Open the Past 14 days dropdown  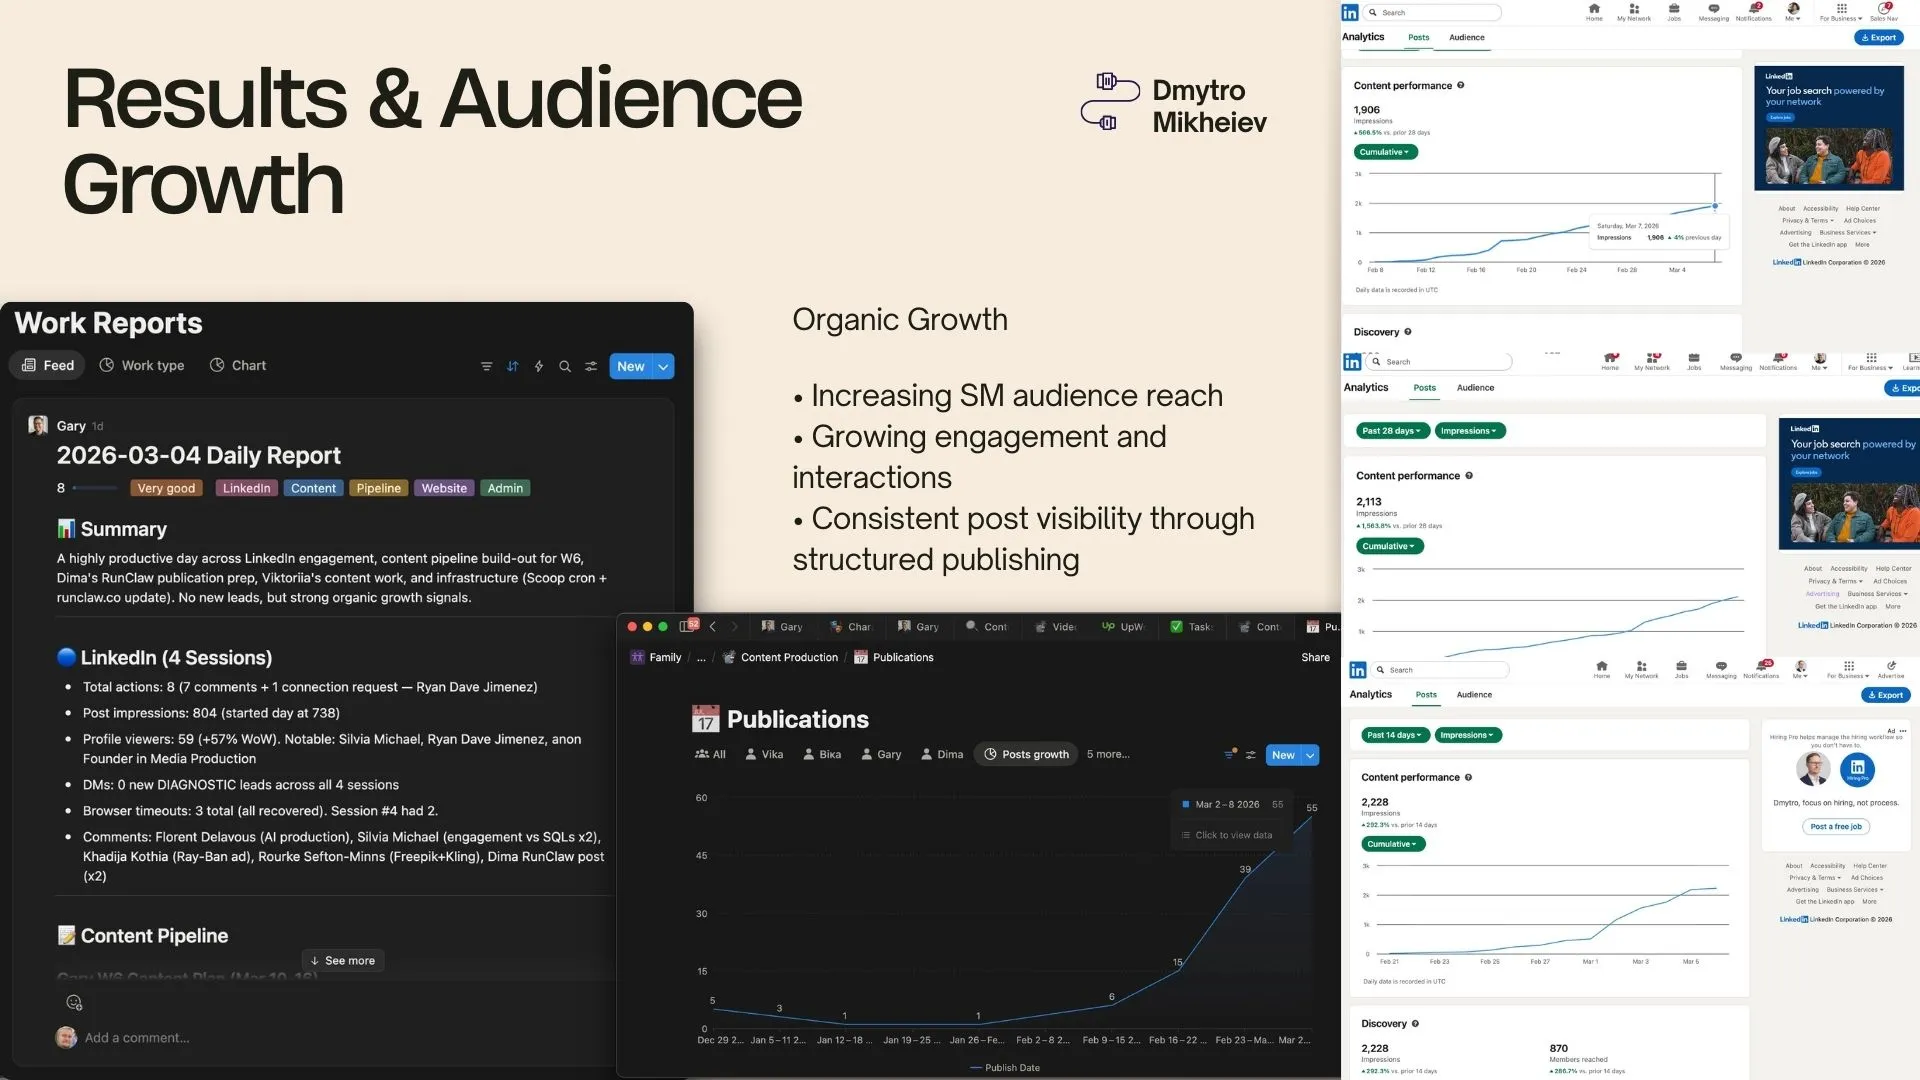click(x=1394, y=735)
